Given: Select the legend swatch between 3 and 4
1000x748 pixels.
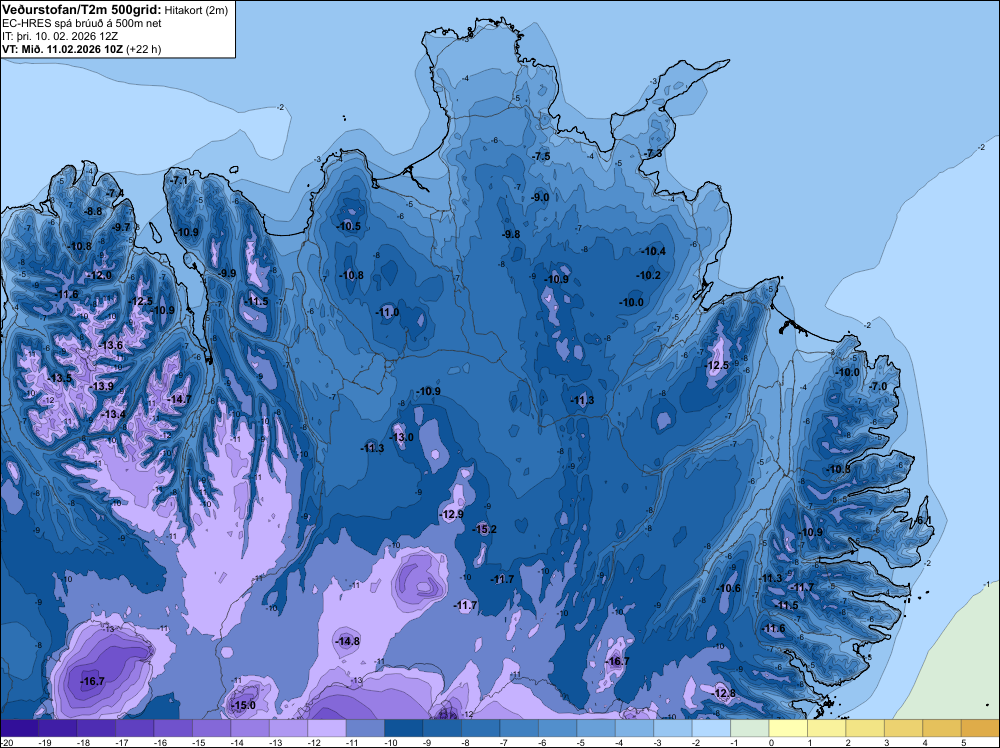Looking at the screenshot, I should 904,728.
